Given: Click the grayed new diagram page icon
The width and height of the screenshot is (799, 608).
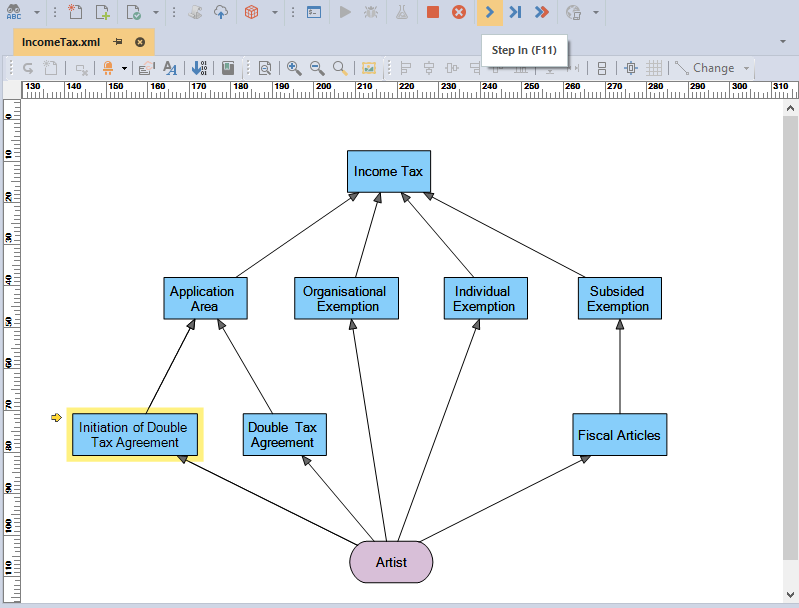Looking at the screenshot, I should coord(50,68).
